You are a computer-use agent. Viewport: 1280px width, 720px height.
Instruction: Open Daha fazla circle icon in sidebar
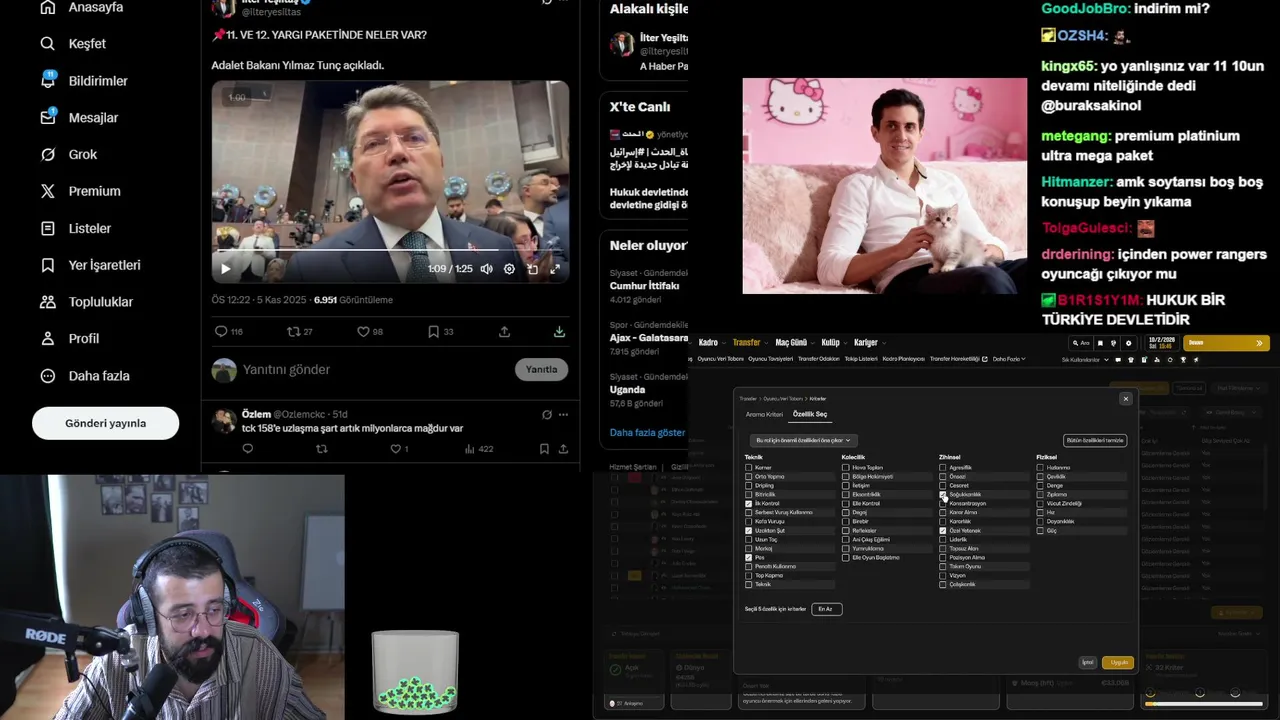(47, 376)
